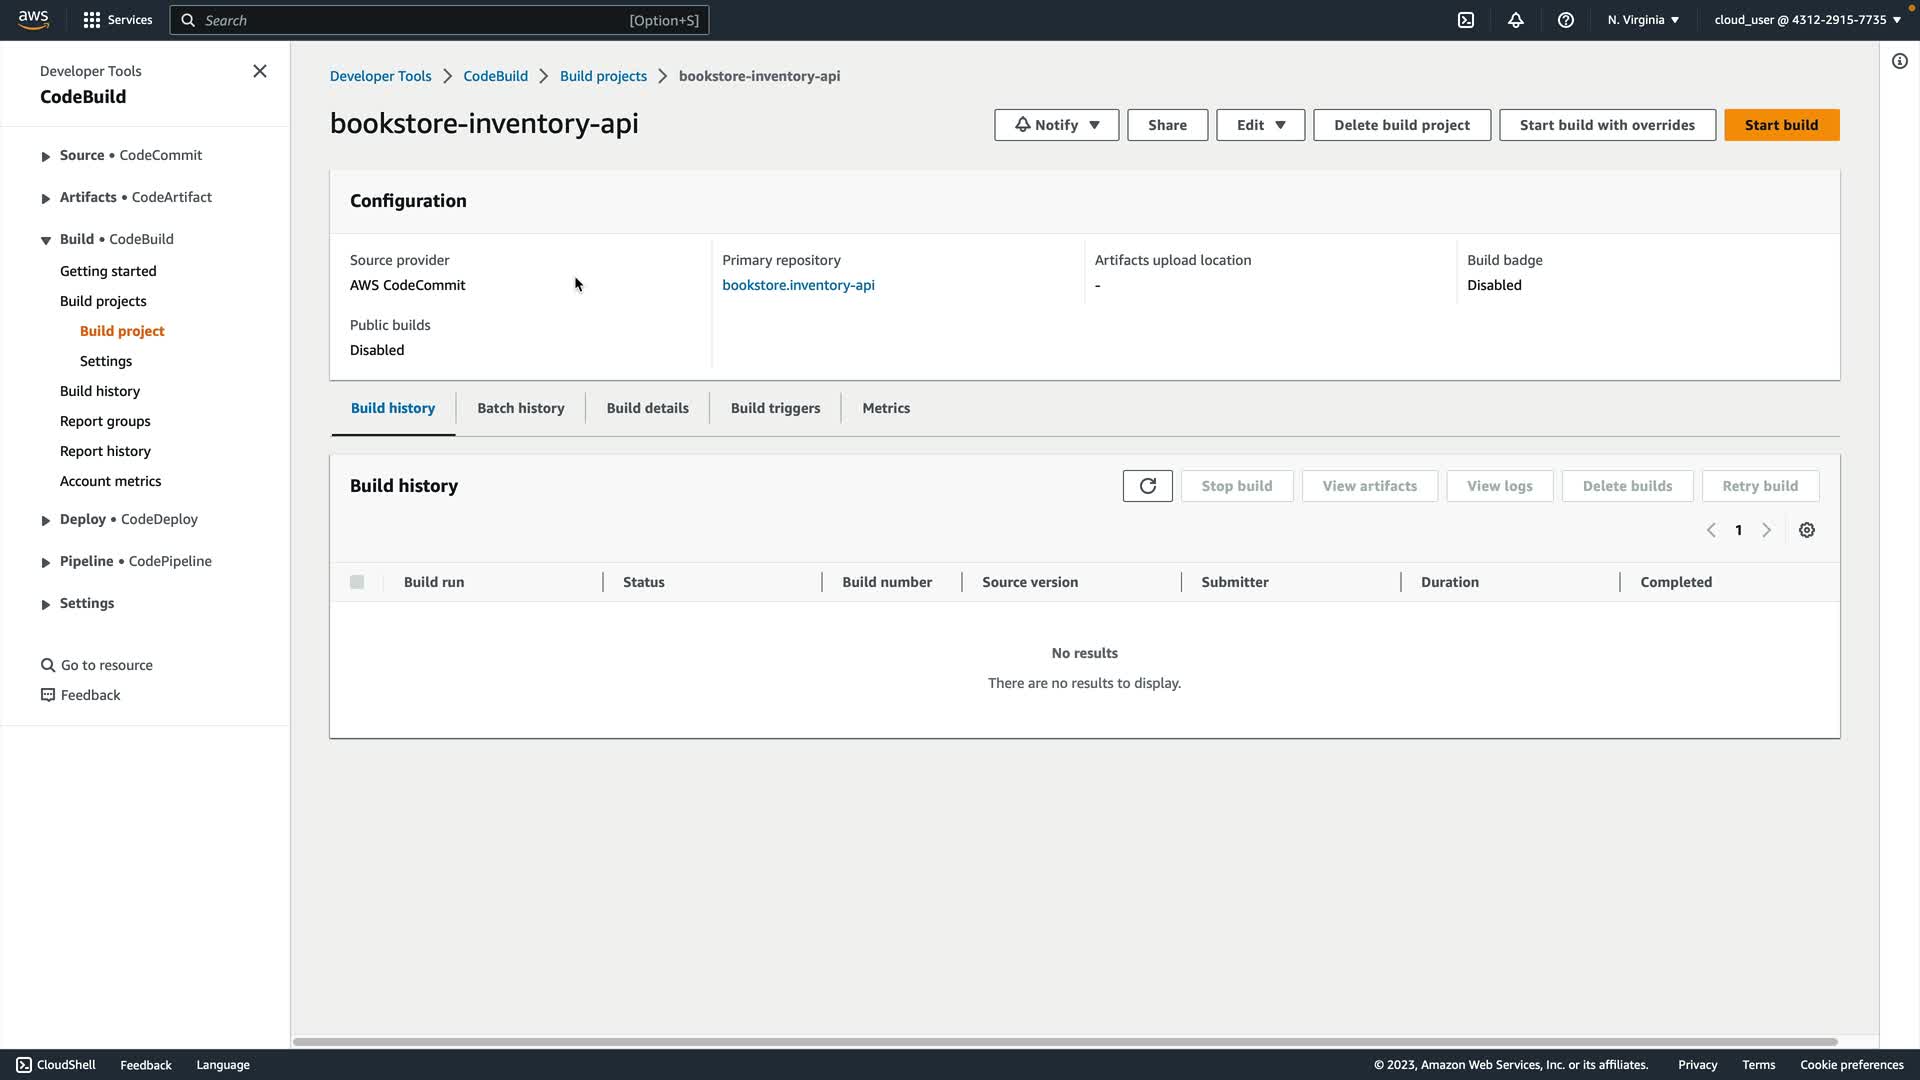Click the orange Start build button
Screen dimensions: 1920x1080
(1781, 125)
